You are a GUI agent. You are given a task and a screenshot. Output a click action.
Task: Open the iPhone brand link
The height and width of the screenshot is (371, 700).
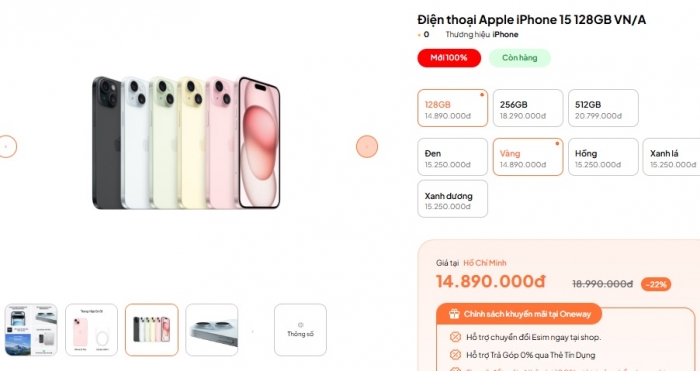[505, 34]
